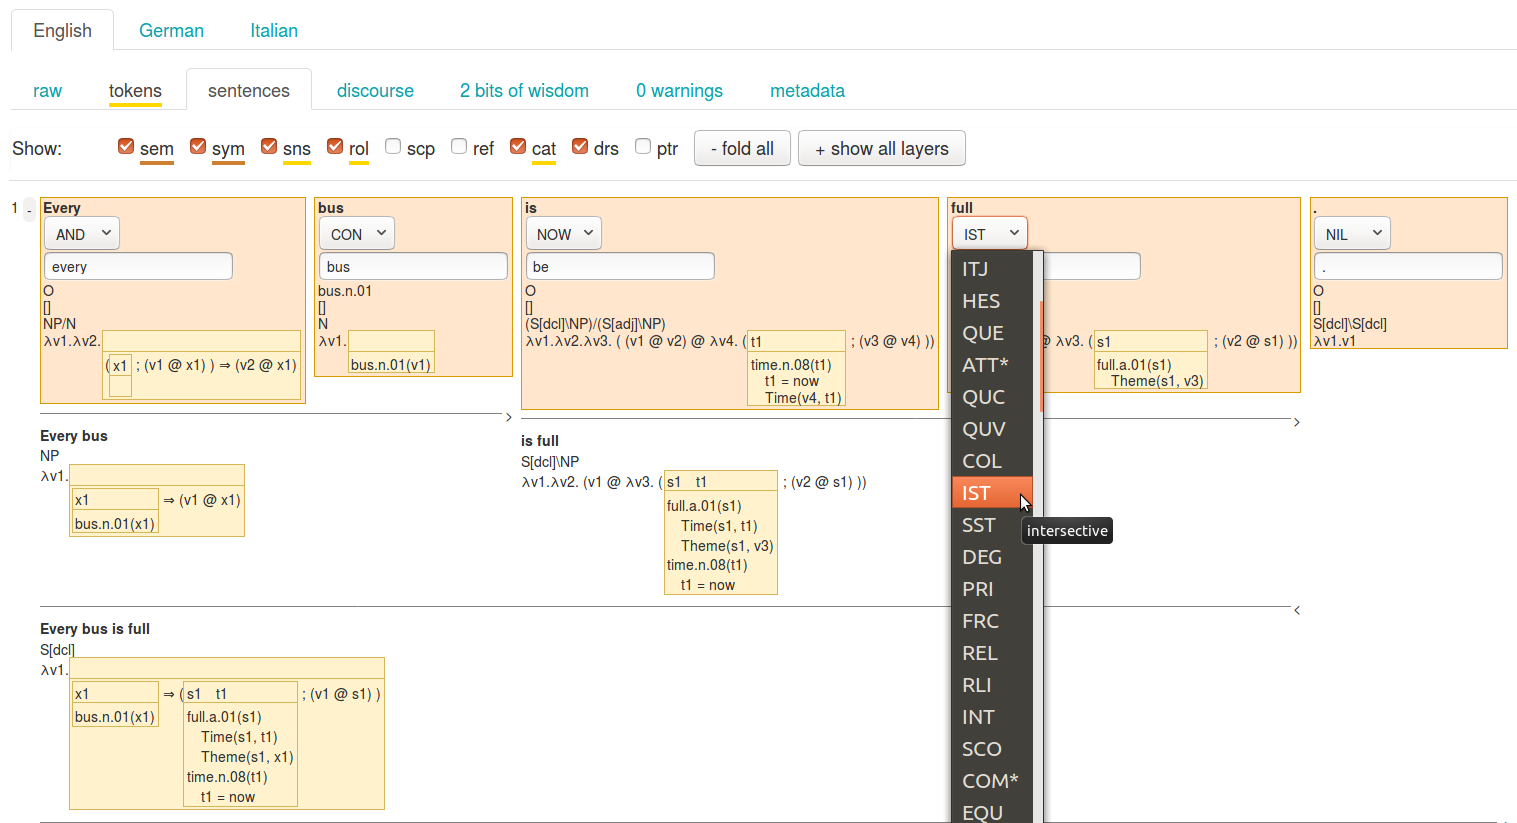
Task: Open the AND semantic tag dropdown for 'Every'
Action: [82, 234]
